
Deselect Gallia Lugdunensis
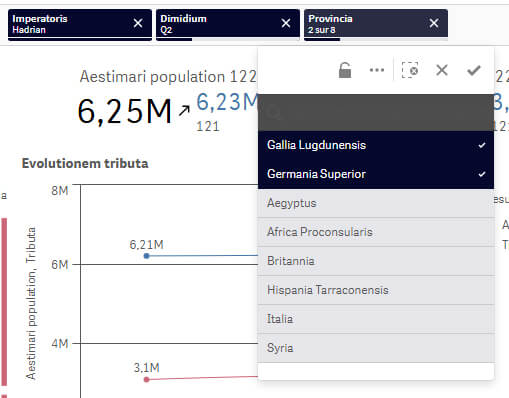(376, 145)
